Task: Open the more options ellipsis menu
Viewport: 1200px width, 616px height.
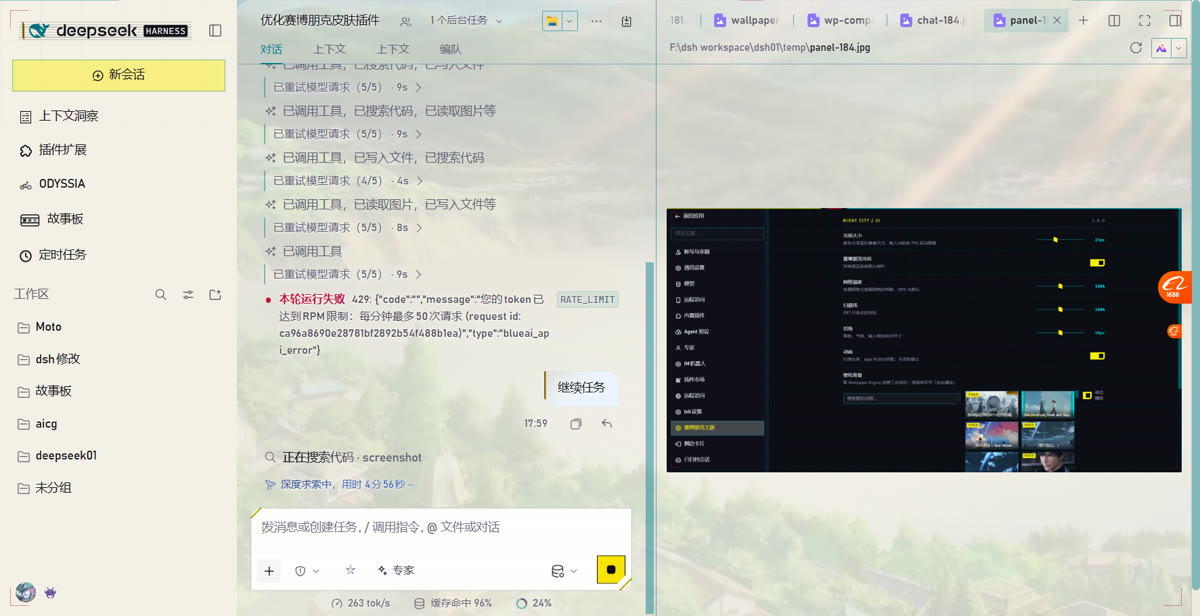Action: coord(597,20)
